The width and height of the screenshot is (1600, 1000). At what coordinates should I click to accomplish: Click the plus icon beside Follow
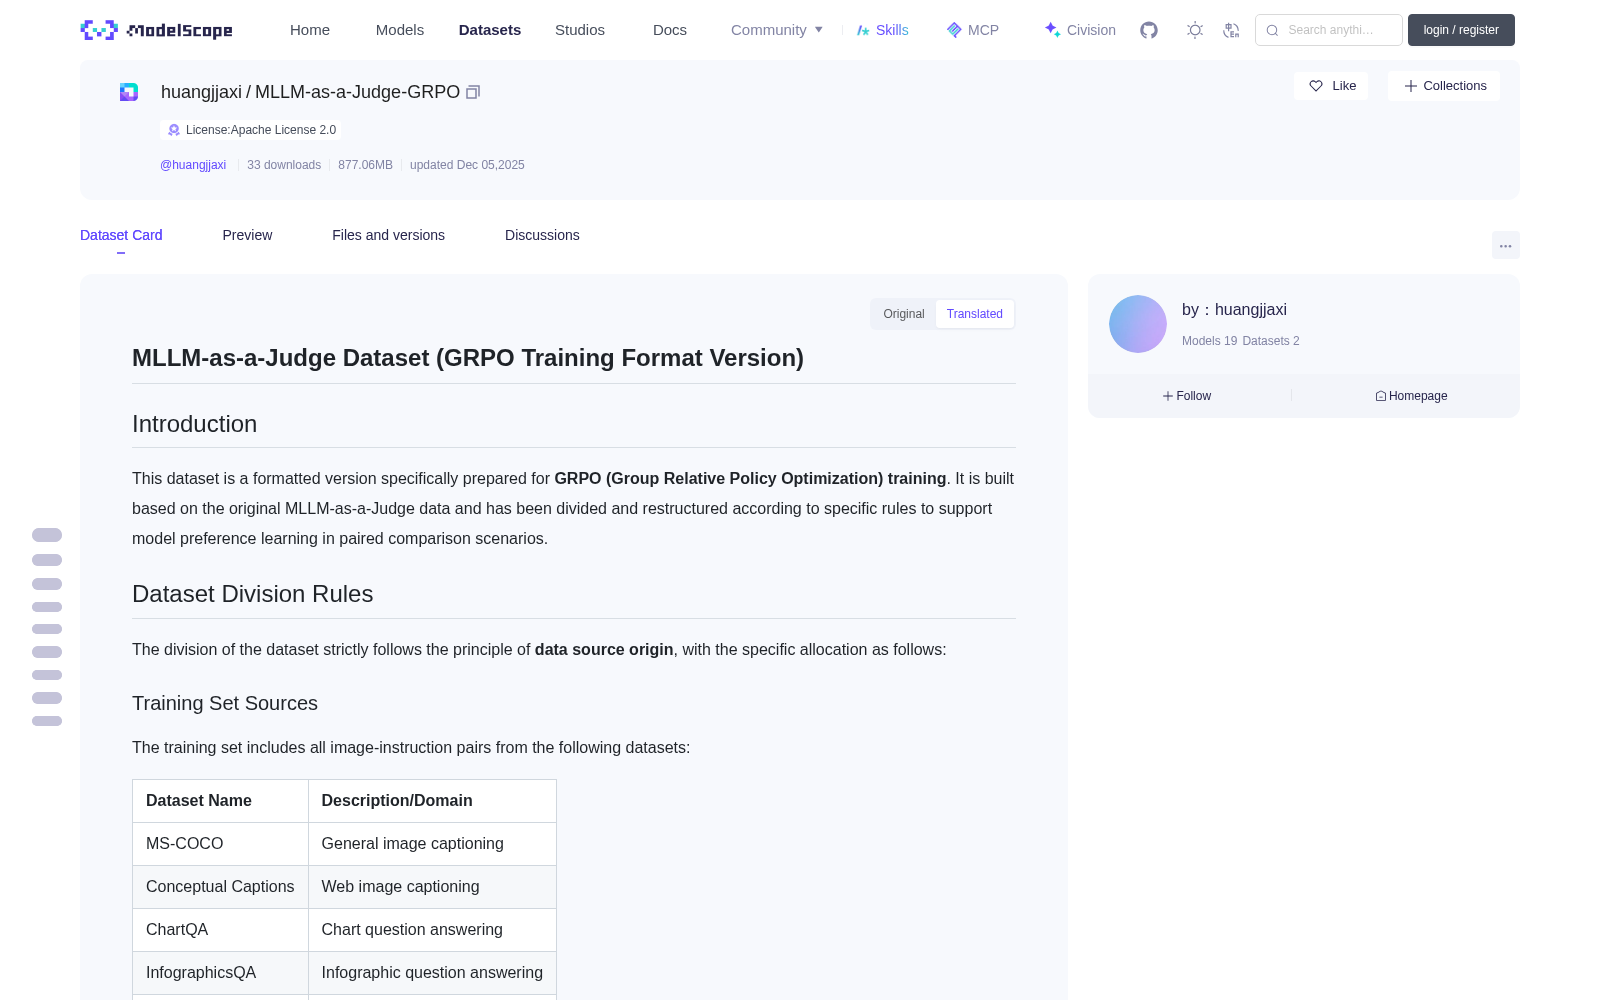pos(1168,396)
